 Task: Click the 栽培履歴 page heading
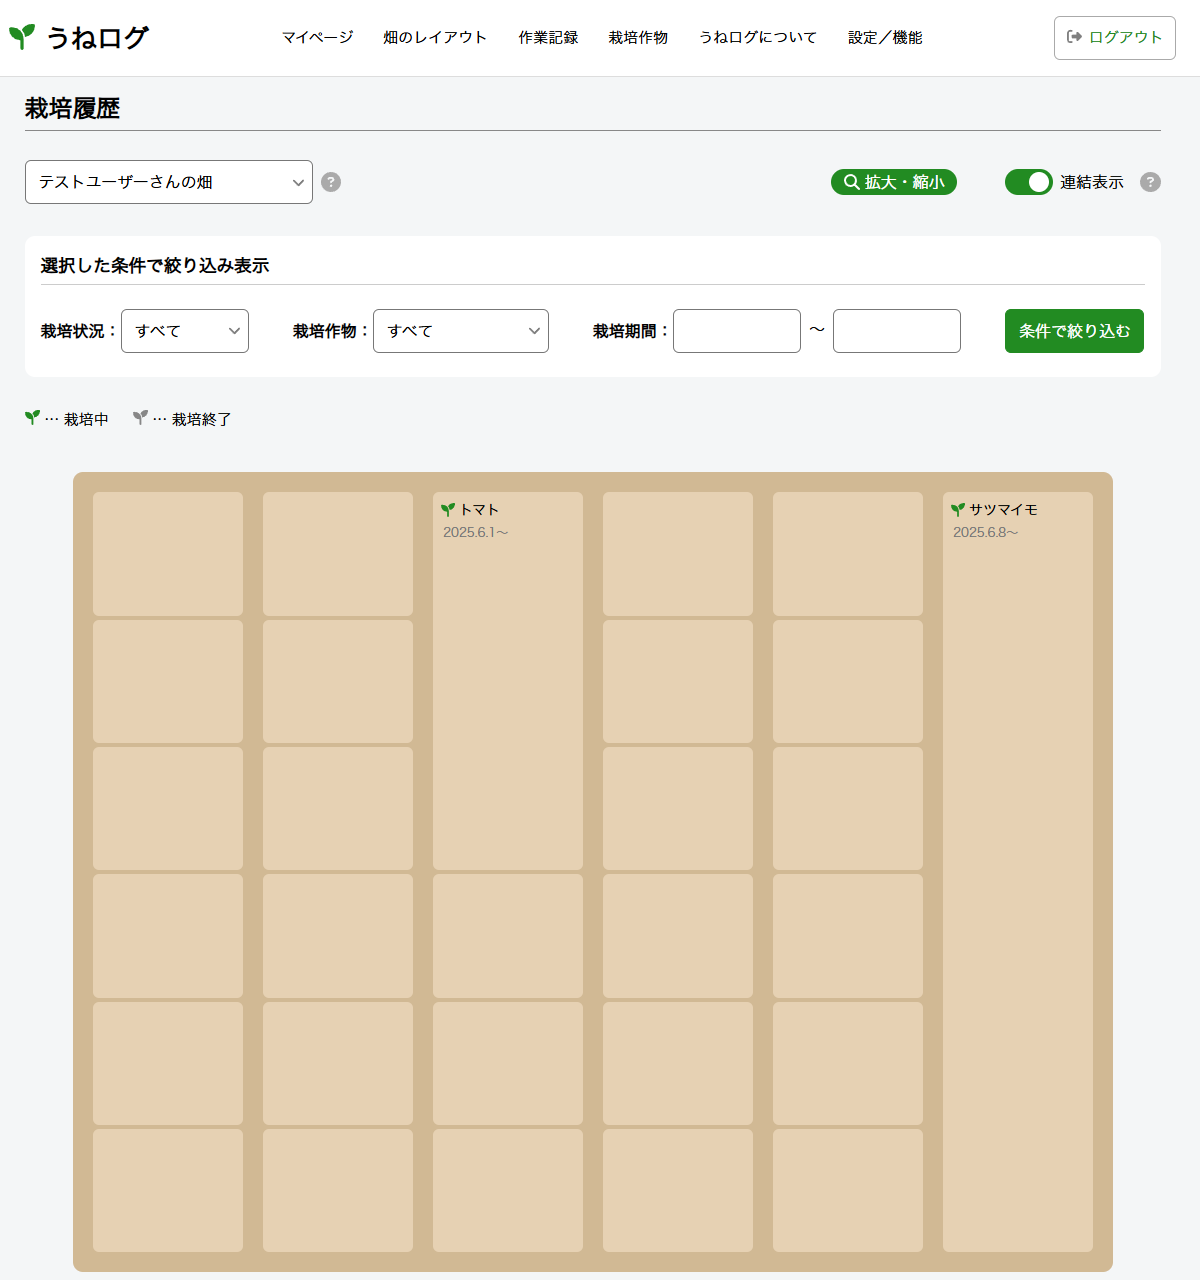click(x=72, y=108)
